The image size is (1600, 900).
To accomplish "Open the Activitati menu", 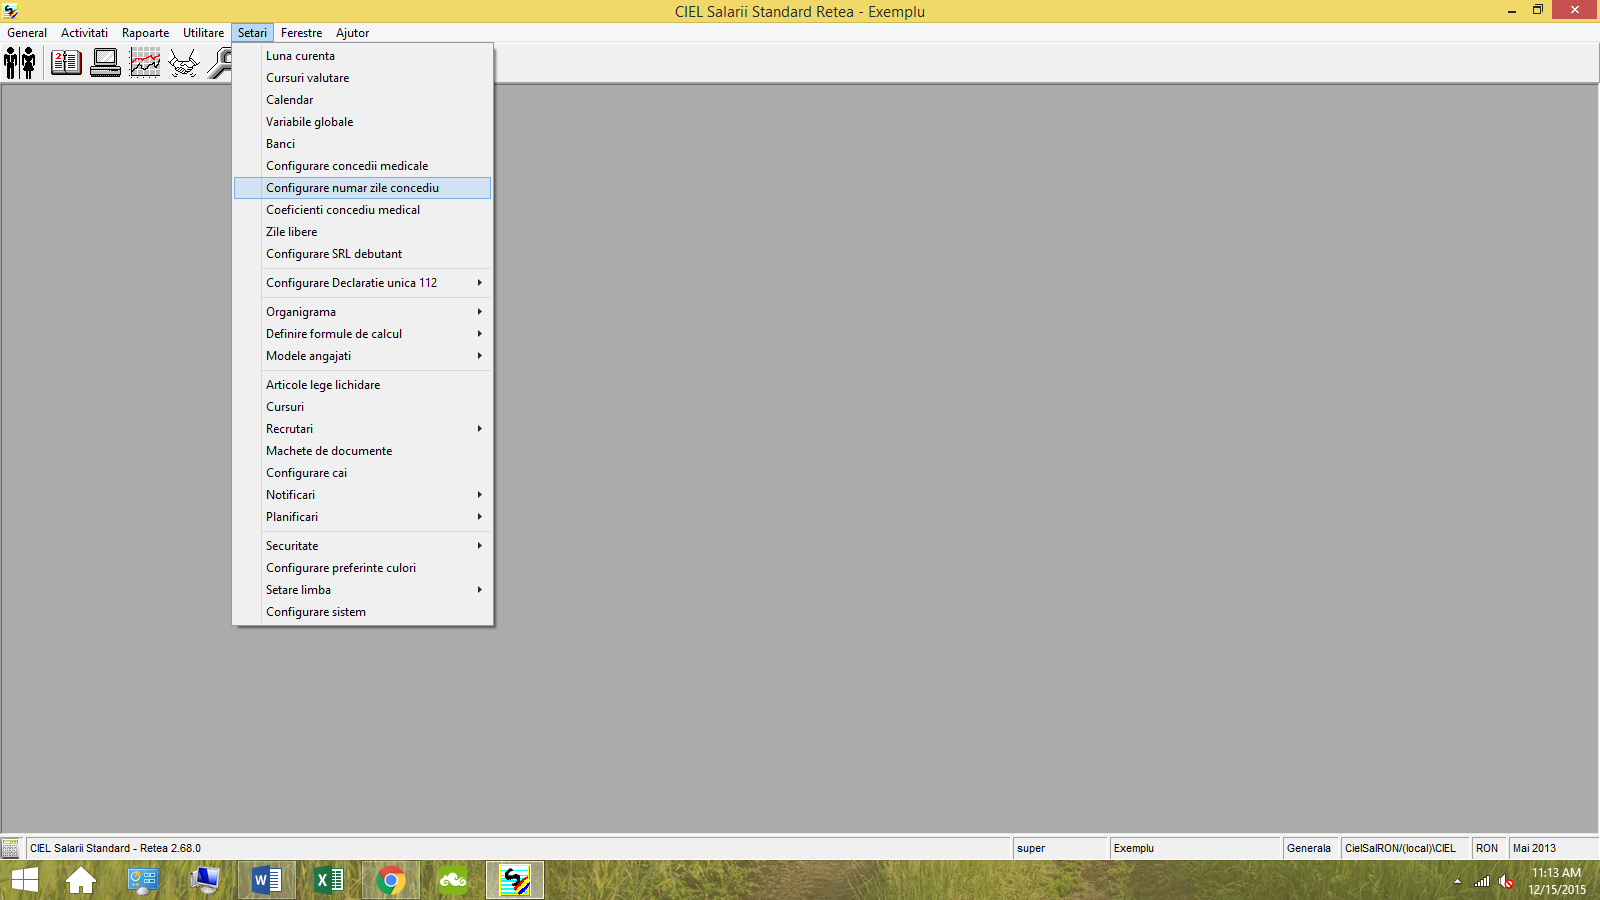I will tap(84, 33).
